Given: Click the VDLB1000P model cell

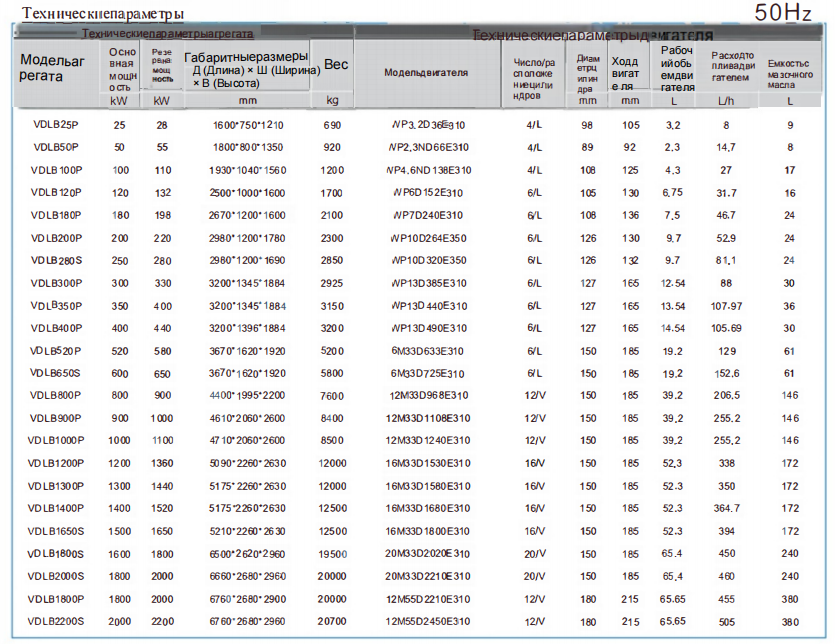Looking at the screenshot, I should 56,440.
